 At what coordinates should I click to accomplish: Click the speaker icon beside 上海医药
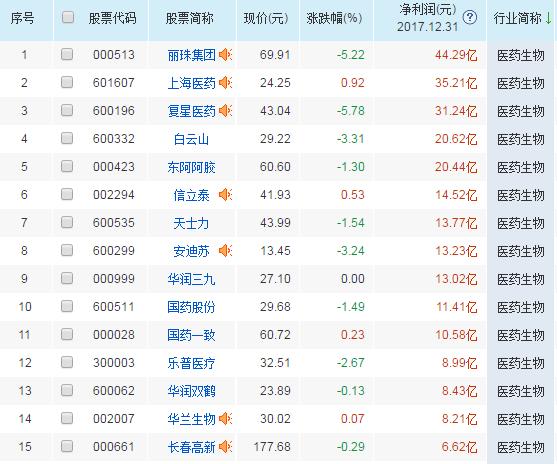pos(225,83)
